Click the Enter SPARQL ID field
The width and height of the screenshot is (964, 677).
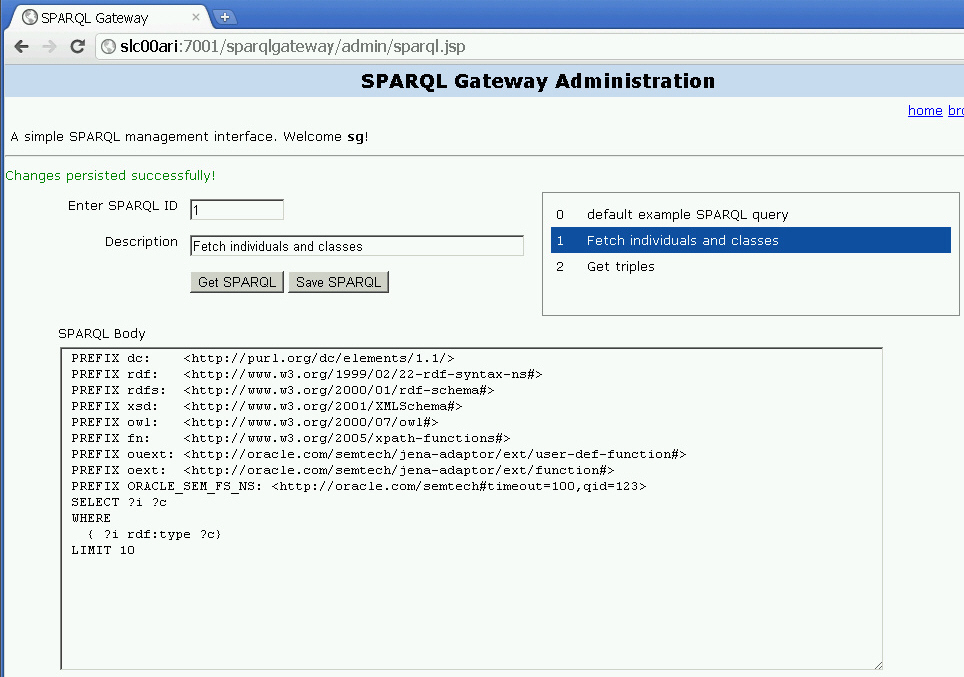(237, 210)
